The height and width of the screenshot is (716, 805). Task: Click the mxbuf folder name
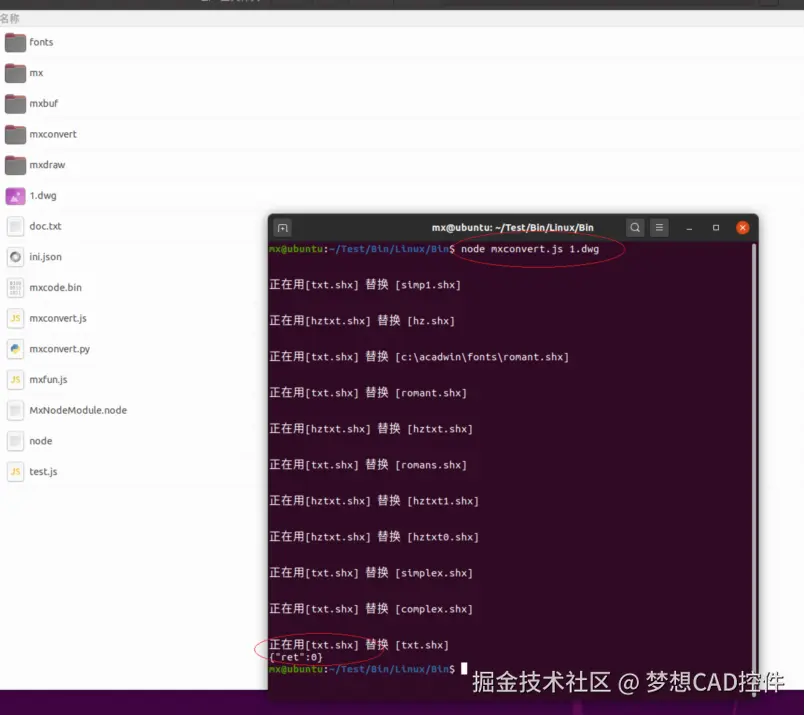pyautogui.click(x=44, y=104)
